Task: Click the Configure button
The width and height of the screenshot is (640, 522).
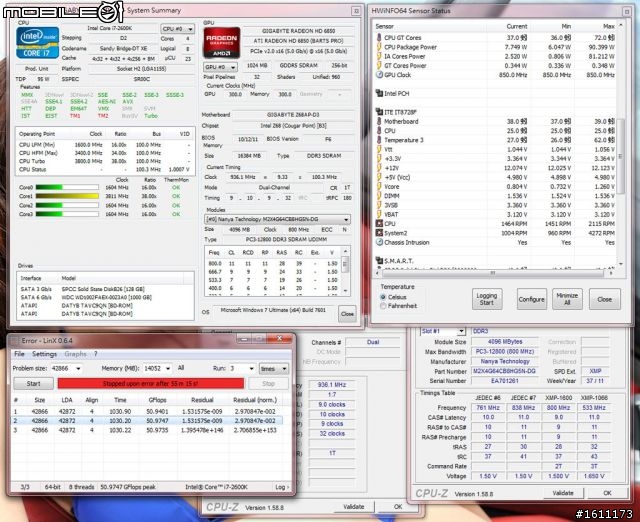Action: click(531, 299)
